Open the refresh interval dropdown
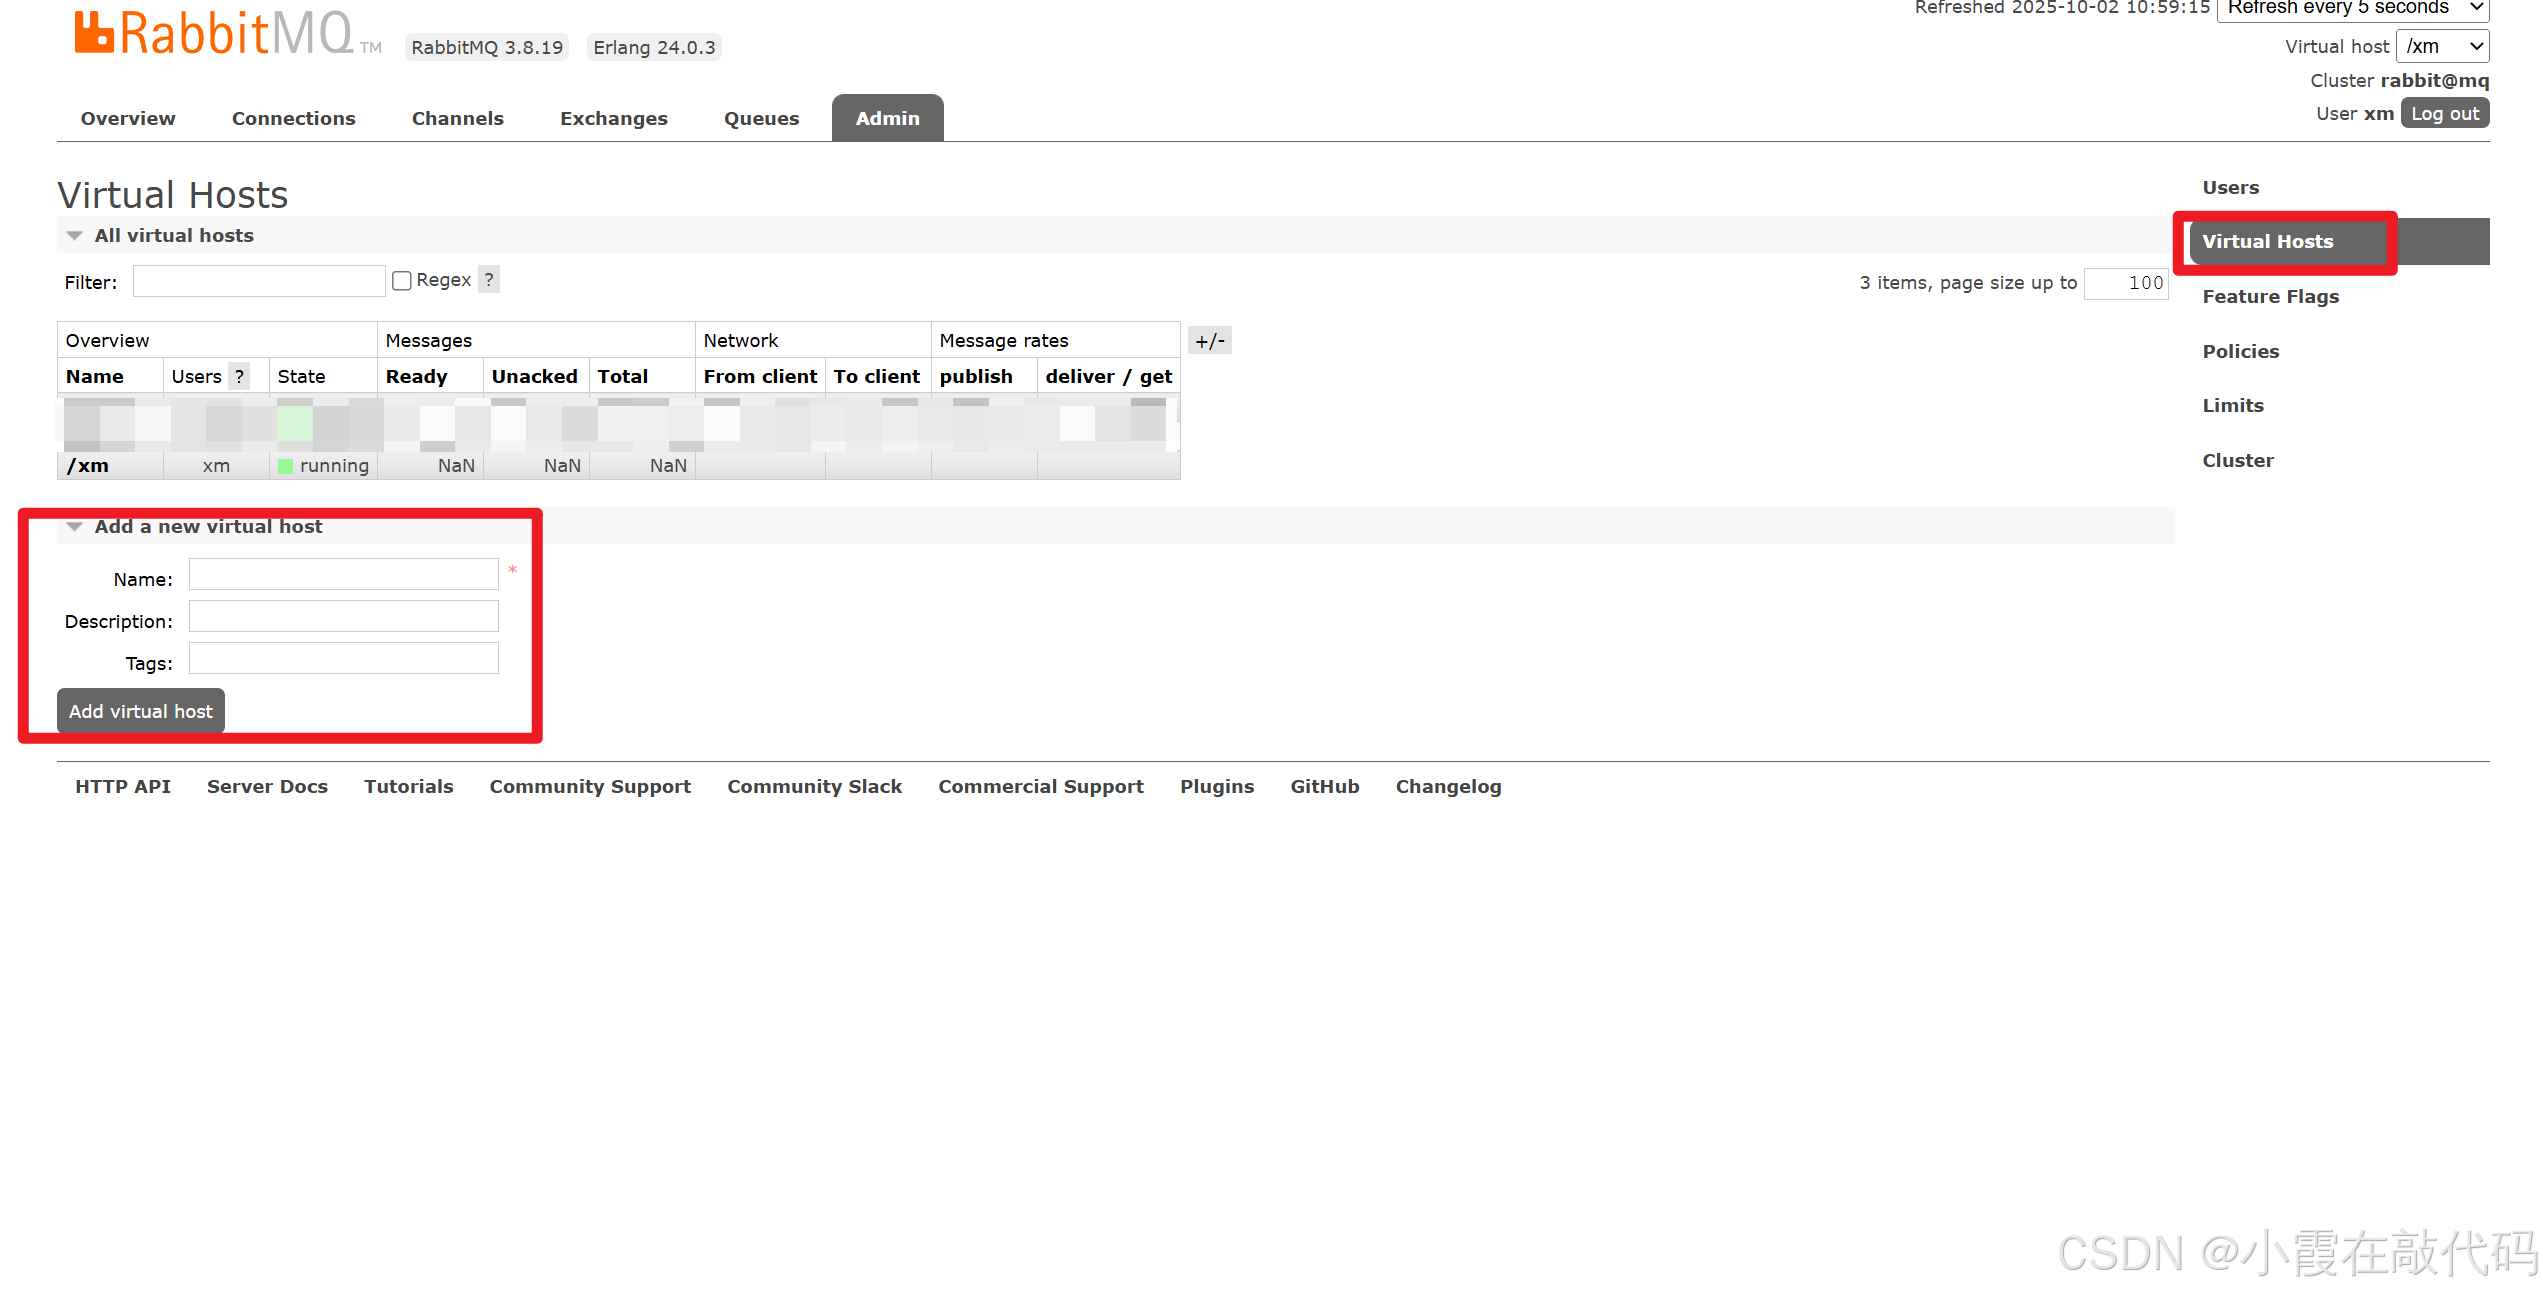This screenshot has width=2543, height=1294. pyautogui.click(x=2351, y=8)
